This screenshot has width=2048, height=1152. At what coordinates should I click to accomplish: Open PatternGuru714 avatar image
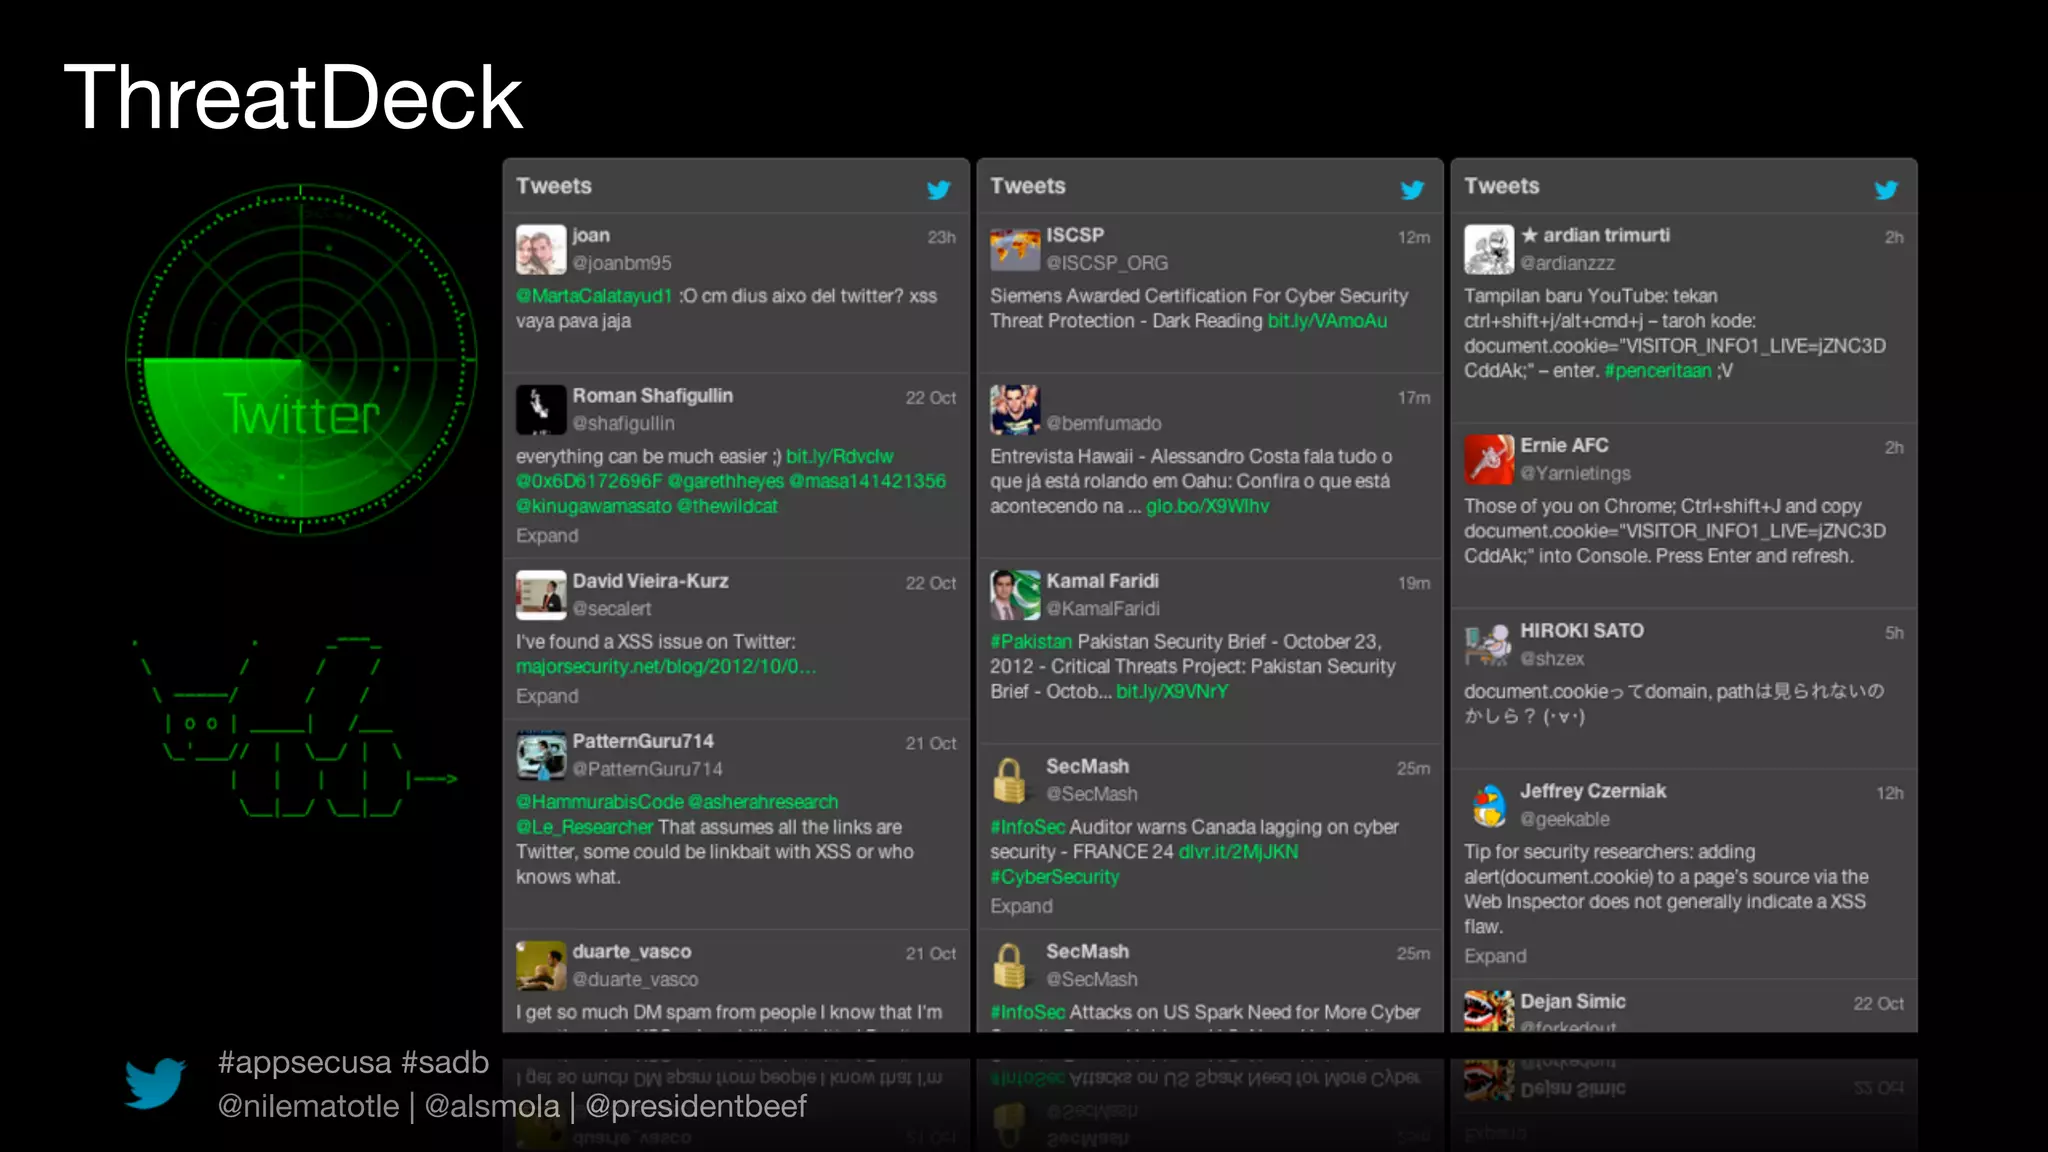point(541,755)
